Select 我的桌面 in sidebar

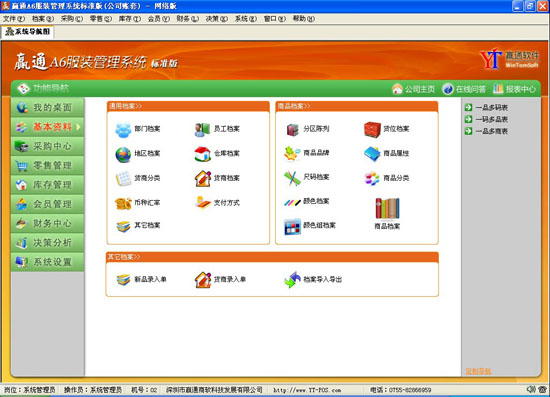47,107
